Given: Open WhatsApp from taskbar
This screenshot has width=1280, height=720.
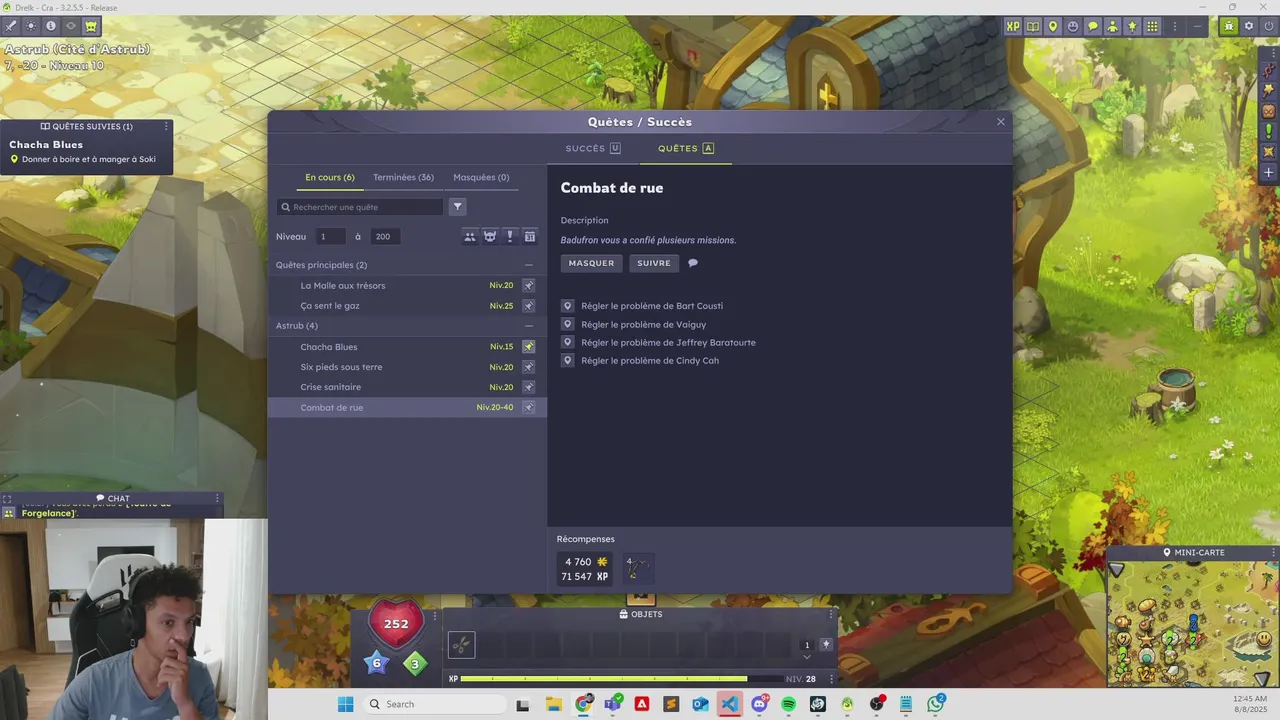Looking at the screenshot, I should click(935, 704).
